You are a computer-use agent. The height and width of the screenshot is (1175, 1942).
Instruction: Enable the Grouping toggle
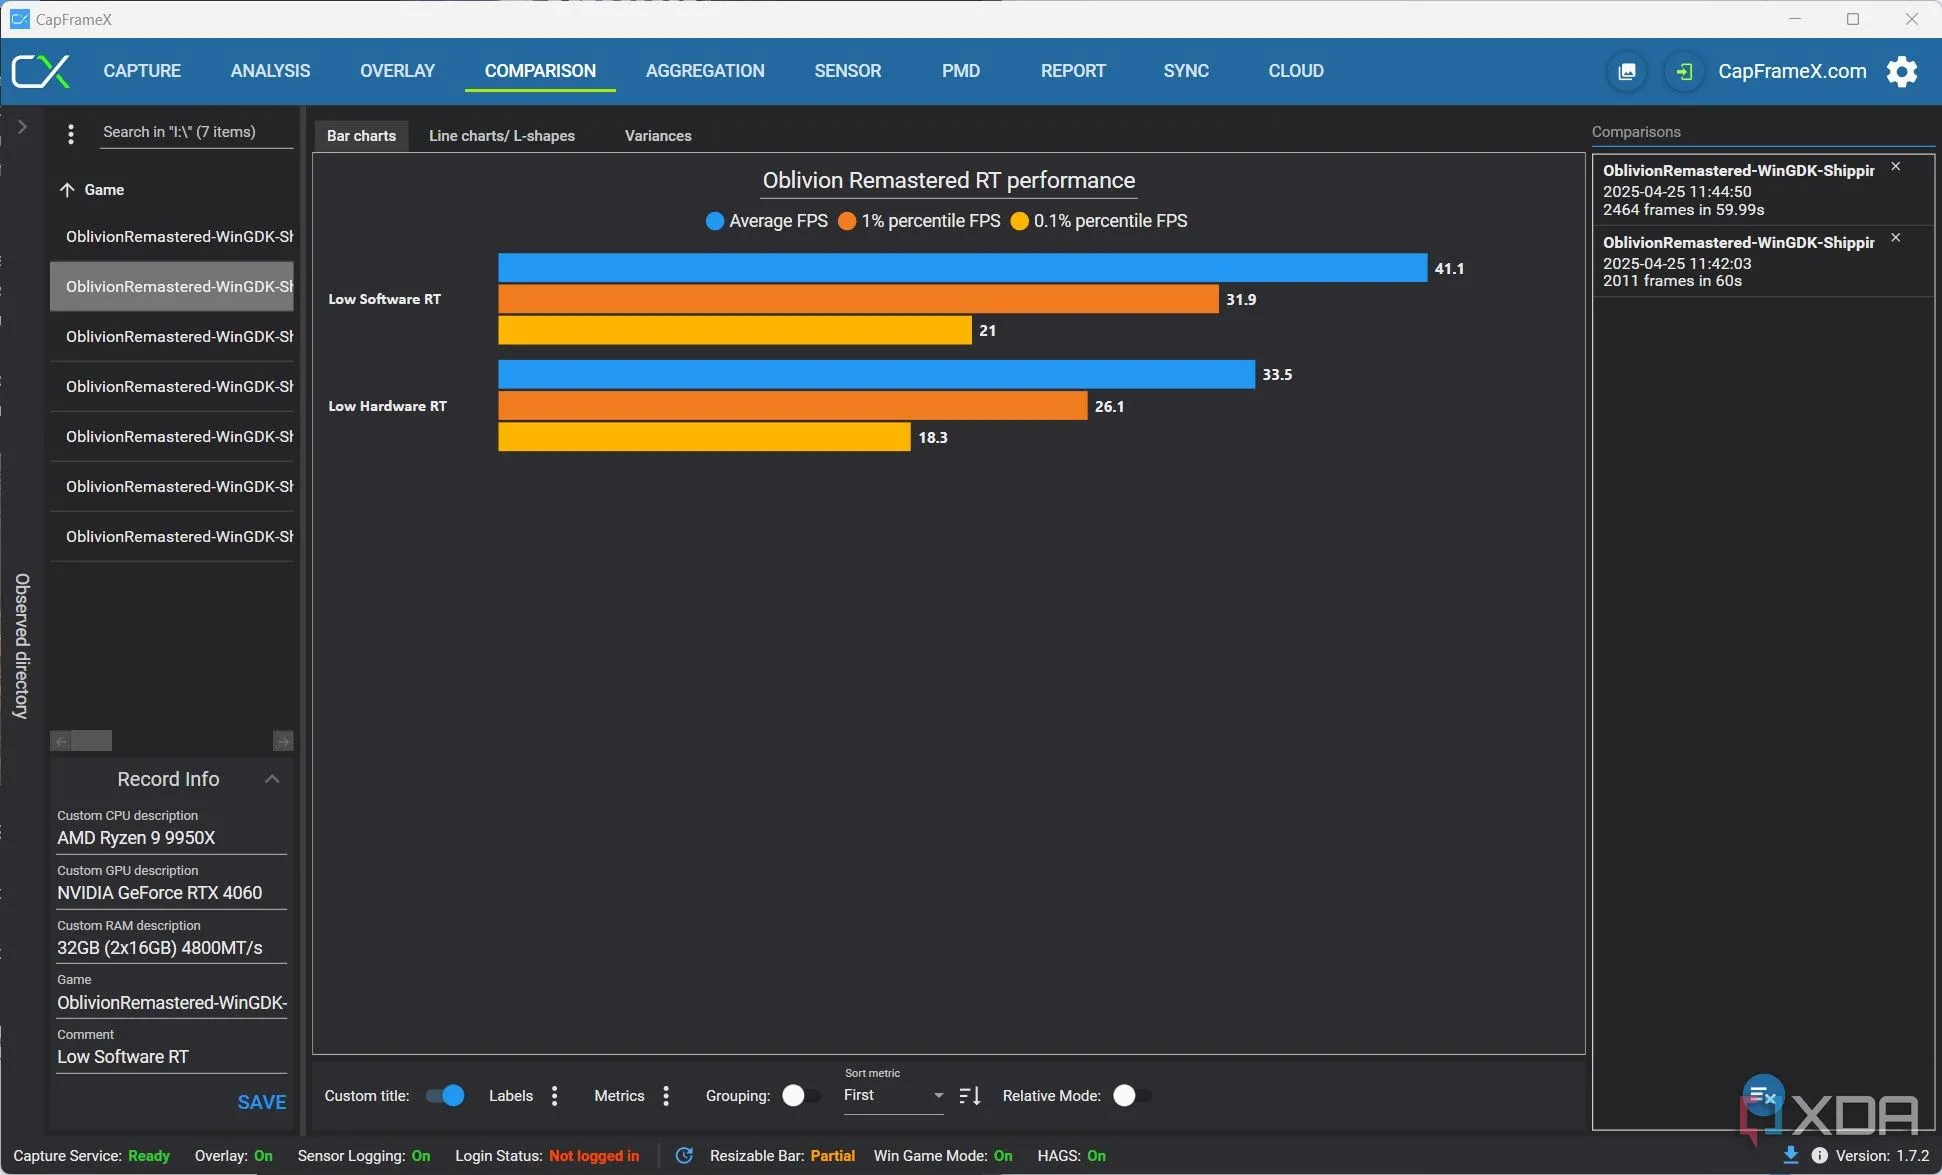[800, 1096]
